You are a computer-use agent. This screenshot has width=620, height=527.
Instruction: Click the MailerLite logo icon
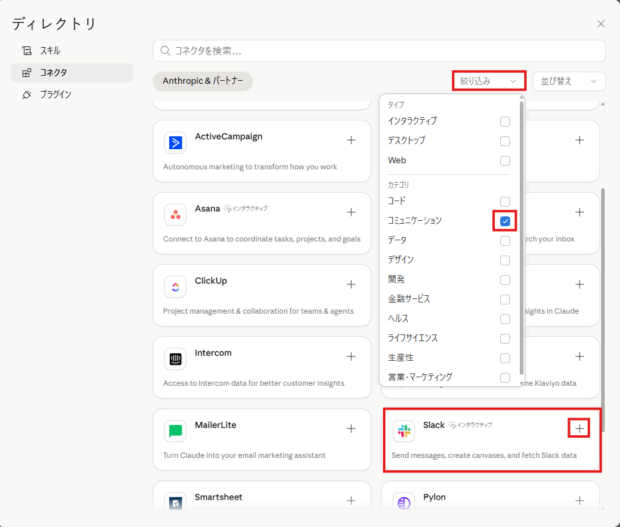(x=176, y=431)
